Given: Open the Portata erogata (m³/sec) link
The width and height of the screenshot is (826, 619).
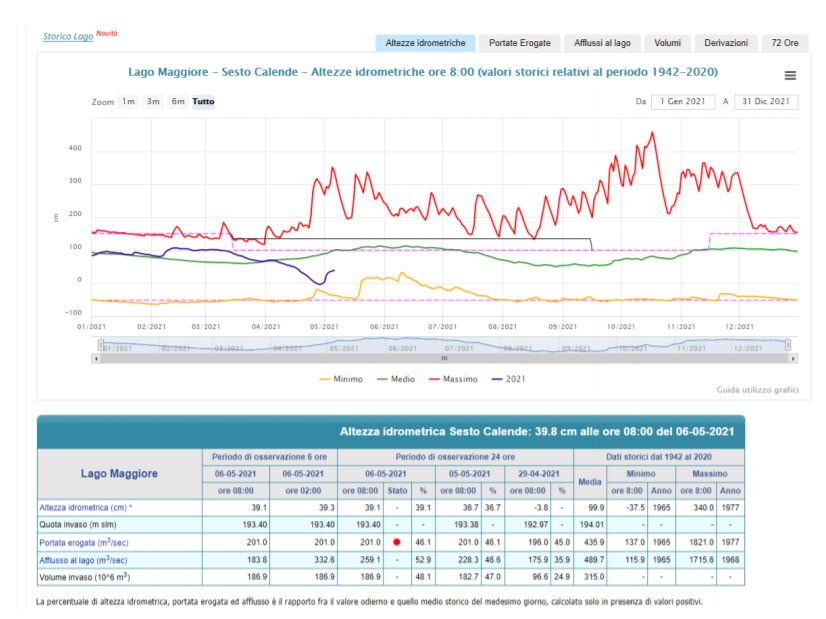Looking at the screenshot, I should click(84, 542).
